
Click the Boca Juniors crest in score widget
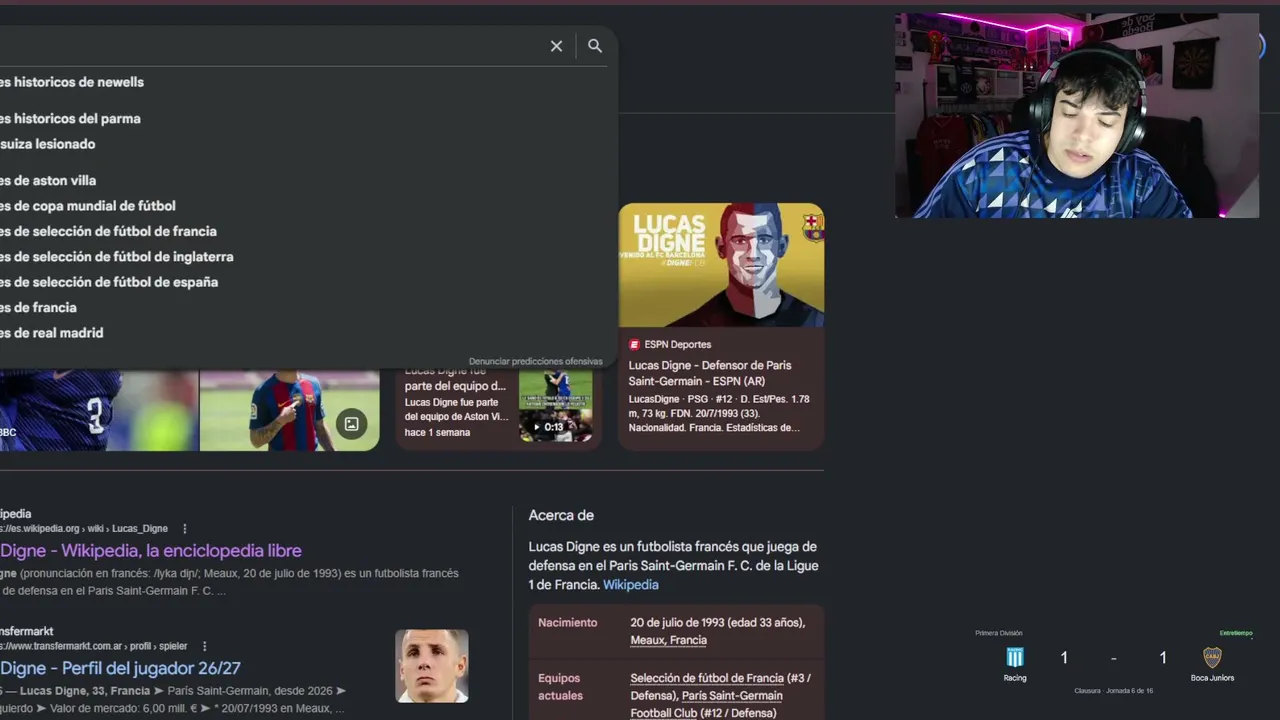[x=1212, y=657]
